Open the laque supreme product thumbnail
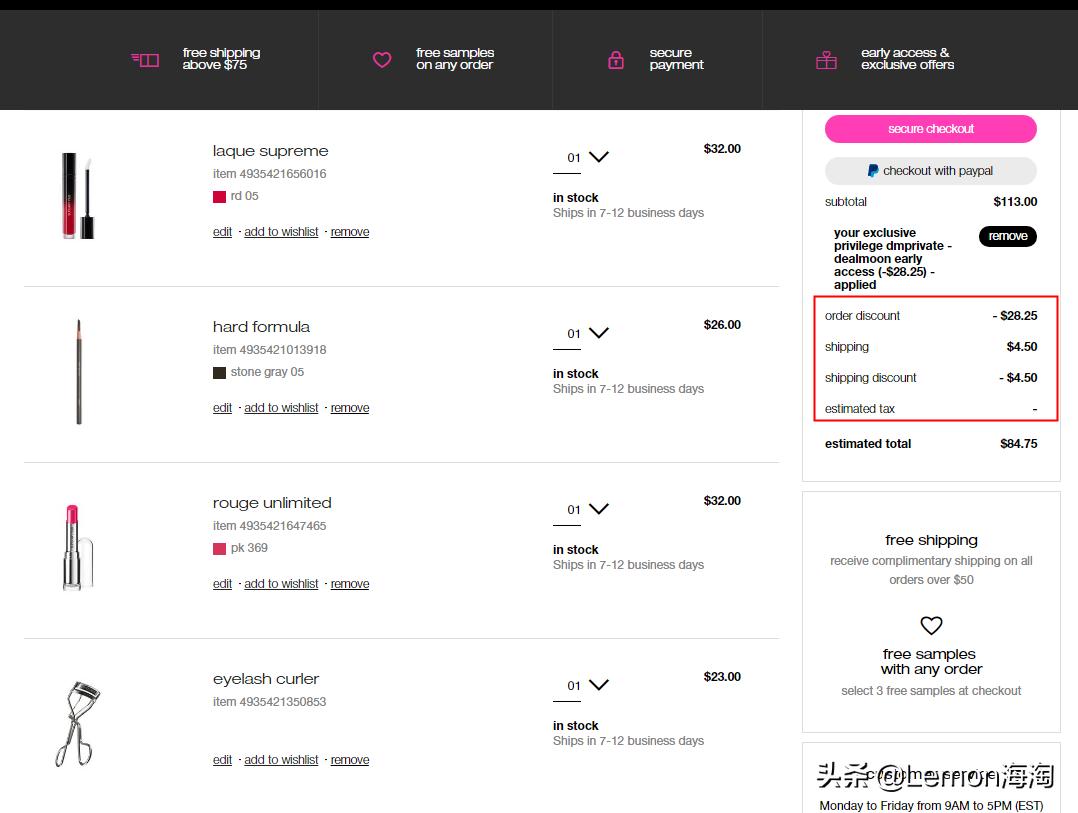Viewport: 1078px width, 813px height. pyautogui.click(x=78, y=195)
